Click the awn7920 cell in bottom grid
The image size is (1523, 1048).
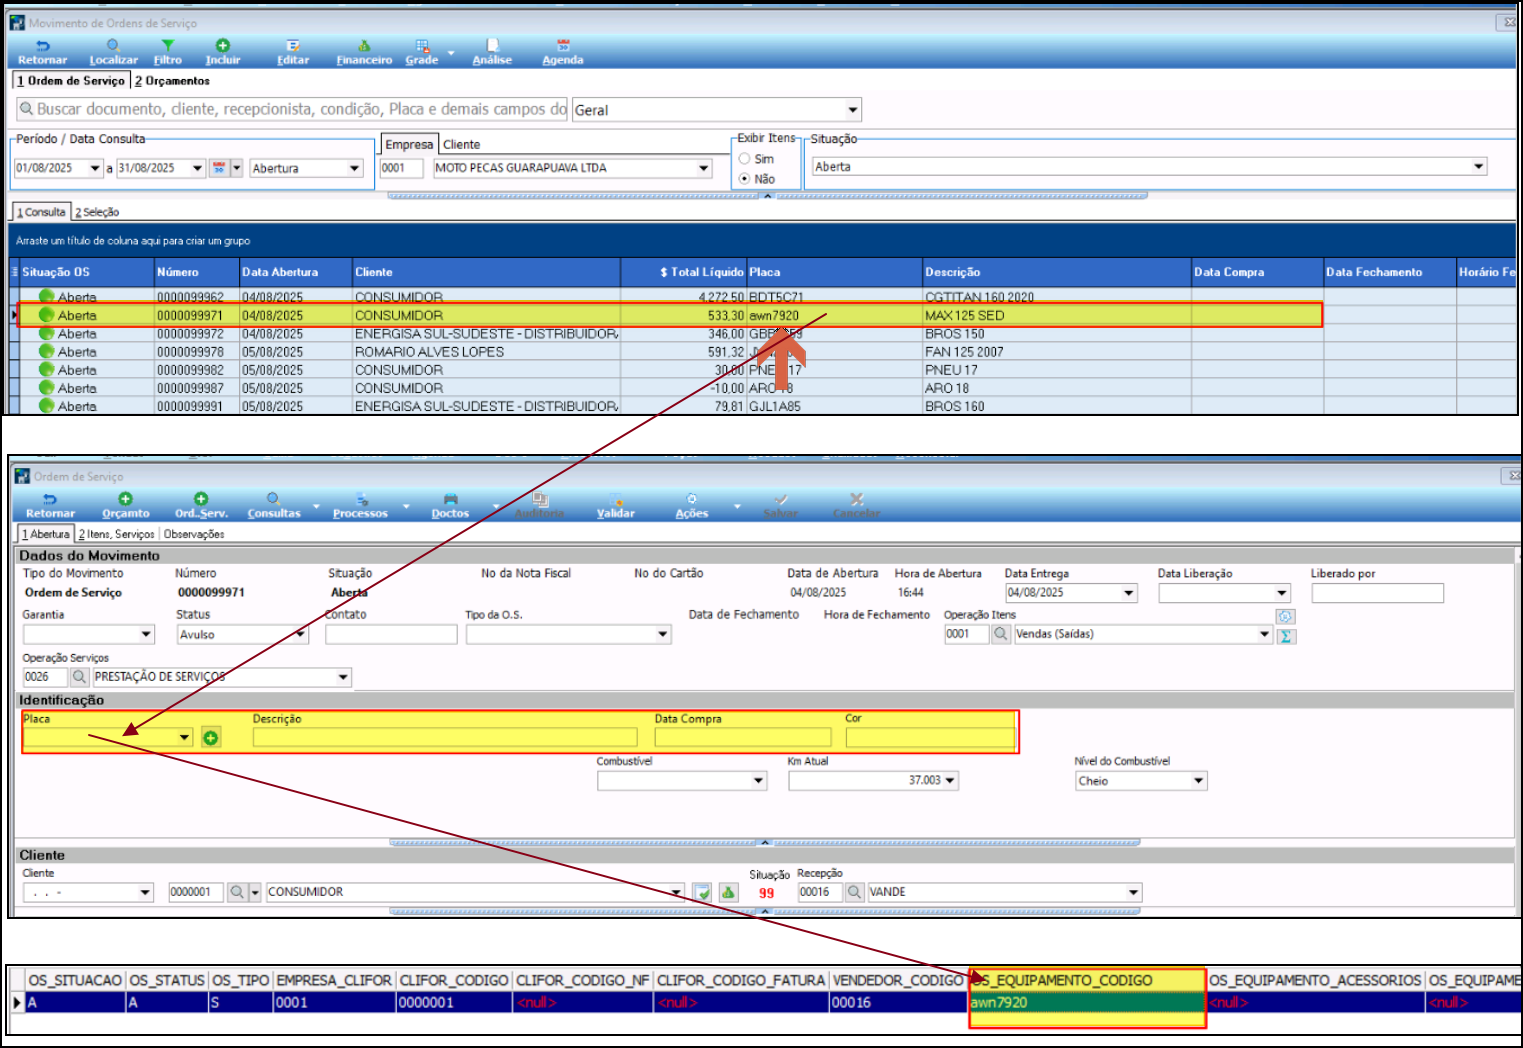coord(1088,1002)
